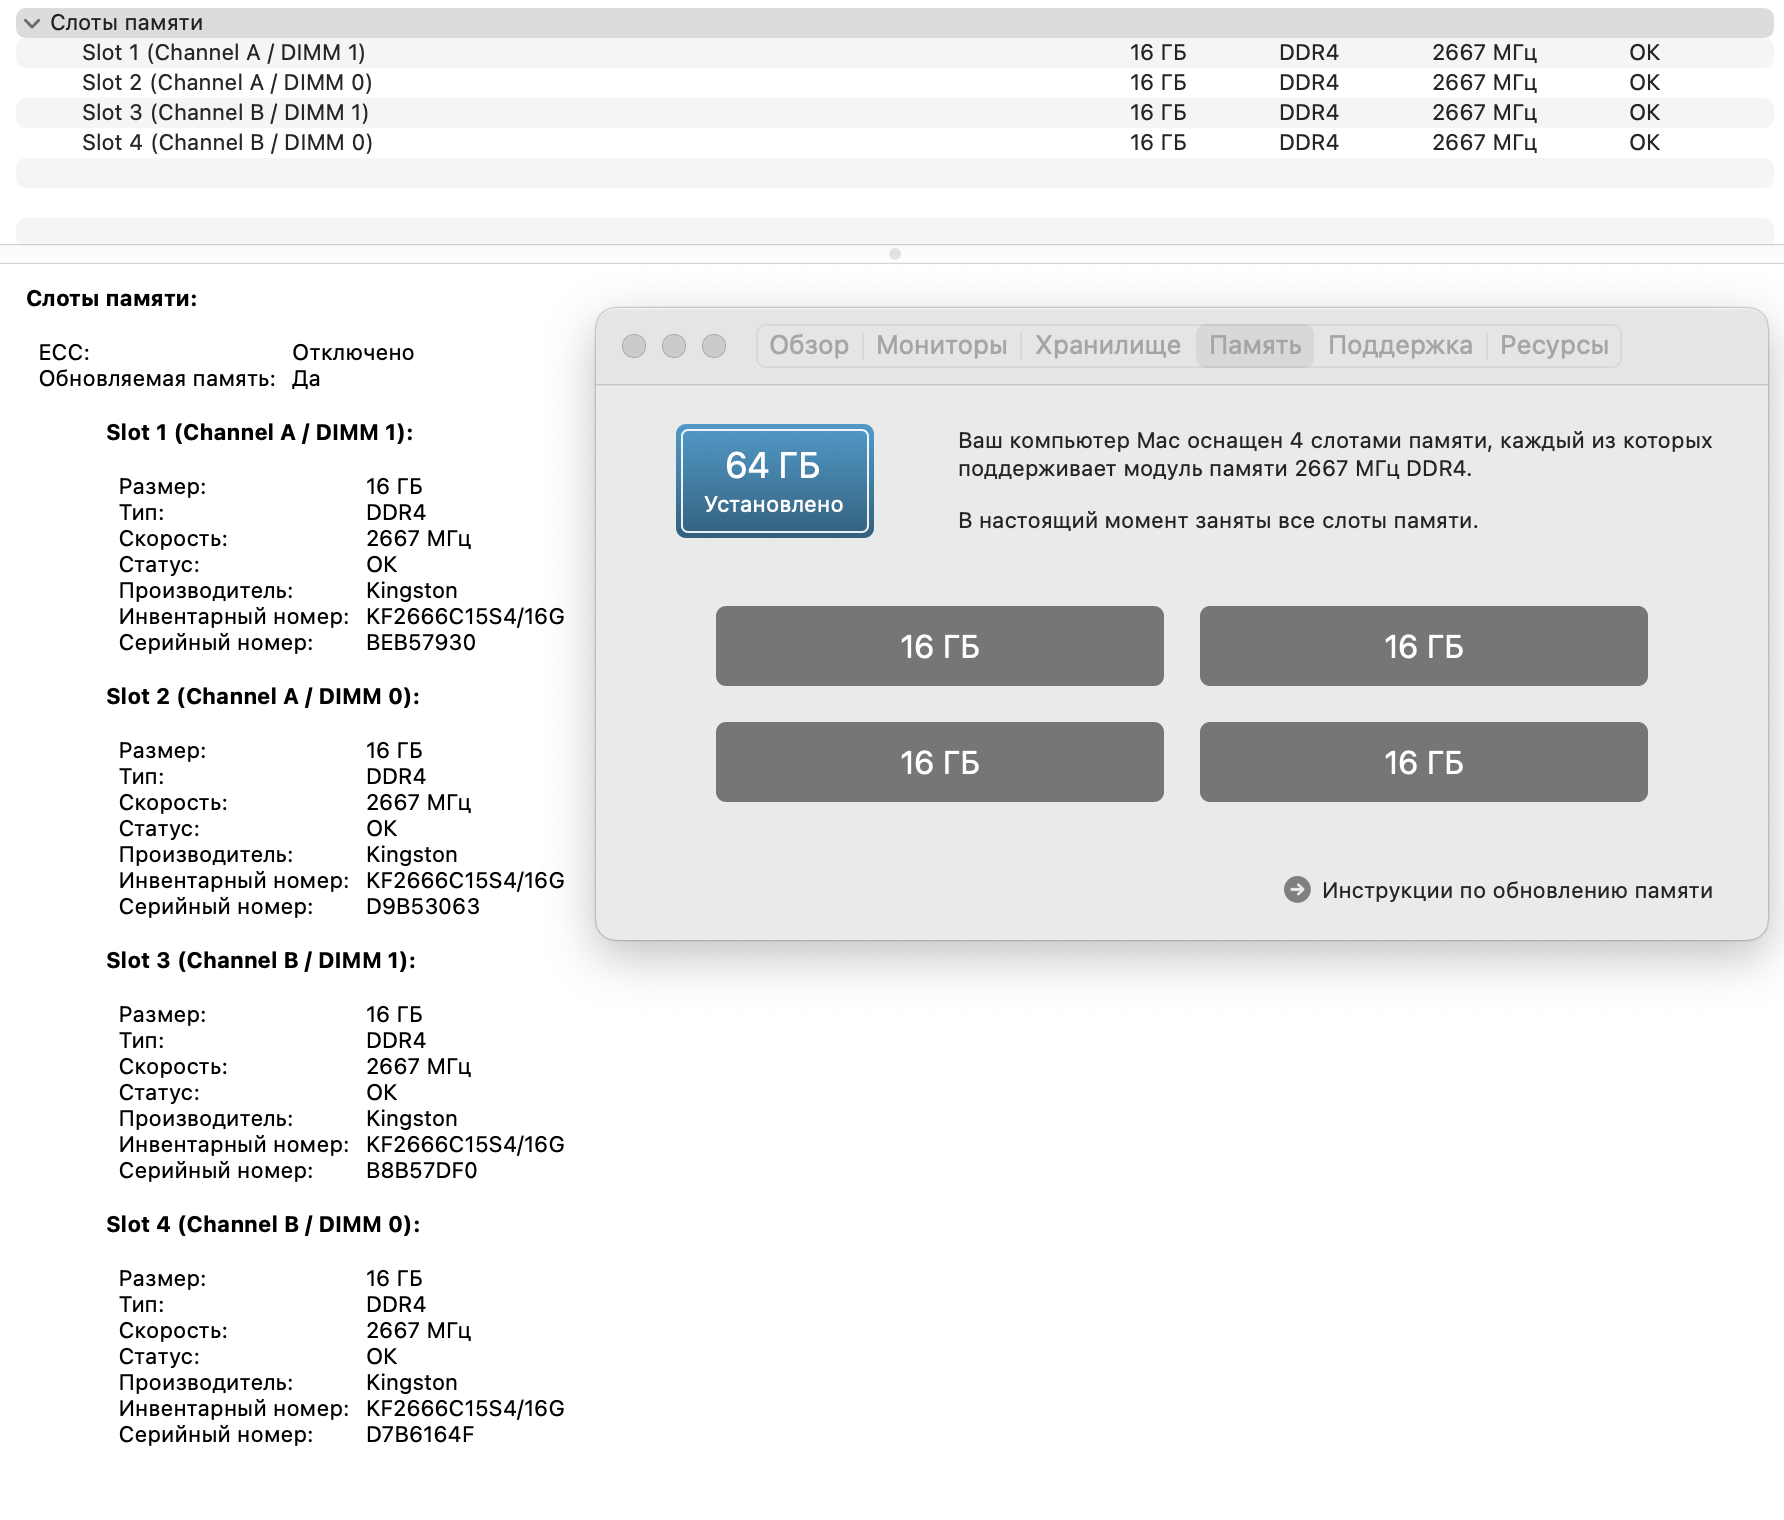Click serial number D9B53063
The width and height of the screenshot is (1784, 1520).
point(423,907)
